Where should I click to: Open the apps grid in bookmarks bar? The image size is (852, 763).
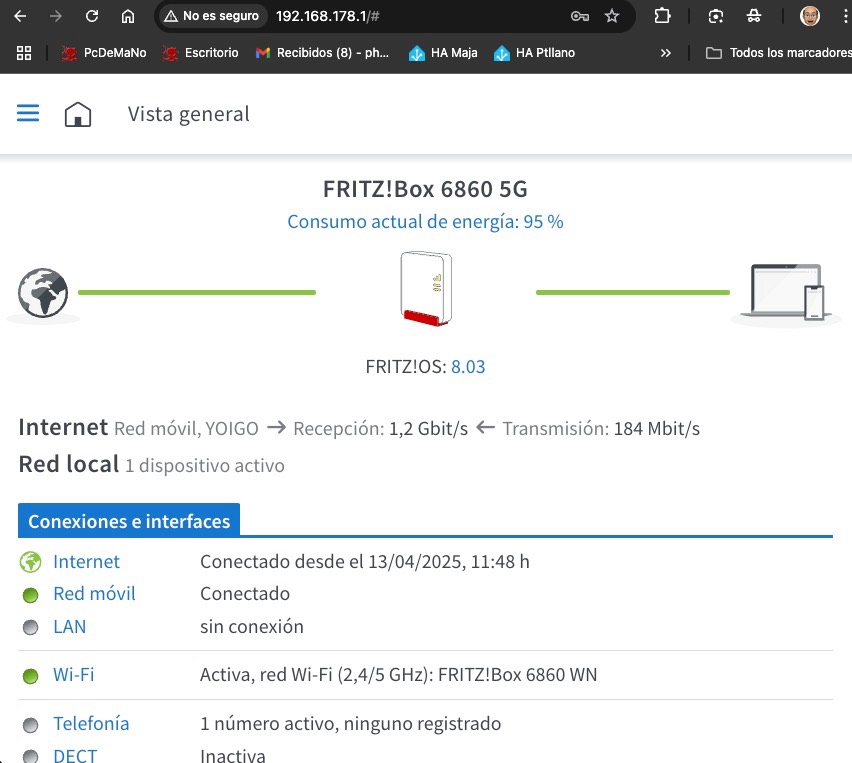coord(24,53)
